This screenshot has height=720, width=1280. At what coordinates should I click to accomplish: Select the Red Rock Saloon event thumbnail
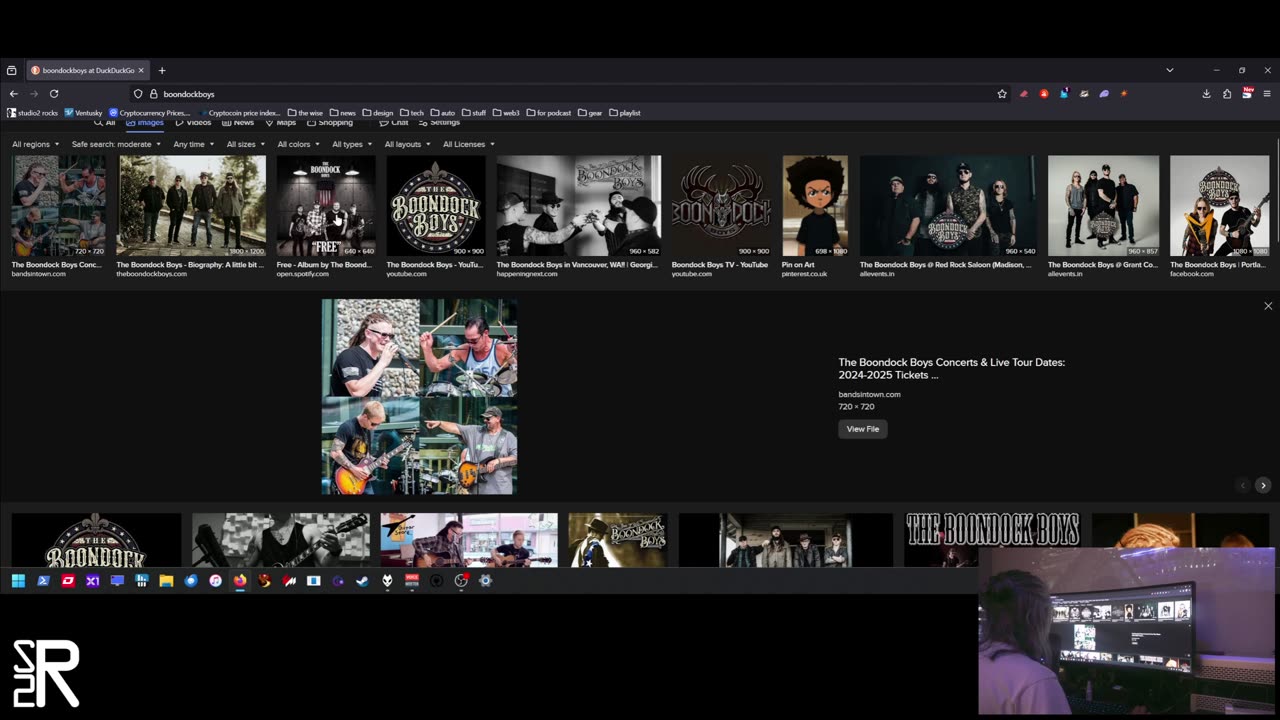(x=948, y=206)
